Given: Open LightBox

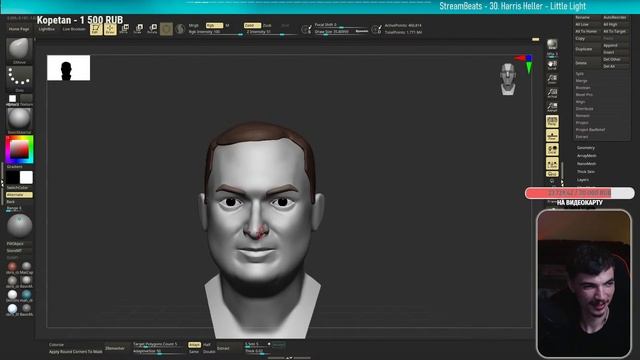Looking at the screenshot, I should tap(46, 29).
